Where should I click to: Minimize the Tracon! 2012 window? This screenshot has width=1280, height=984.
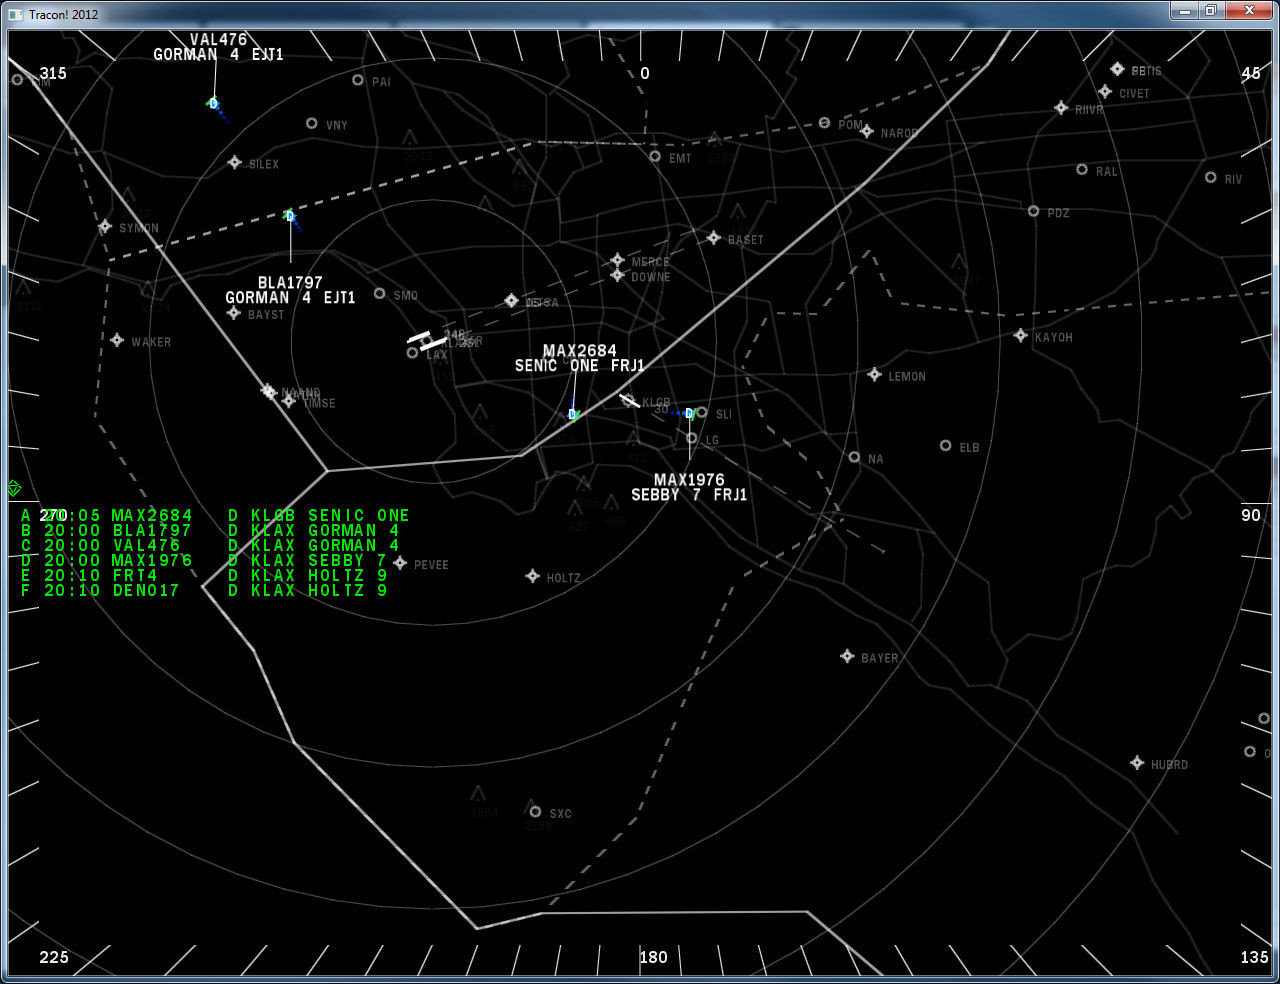(x=1185, y=11)
